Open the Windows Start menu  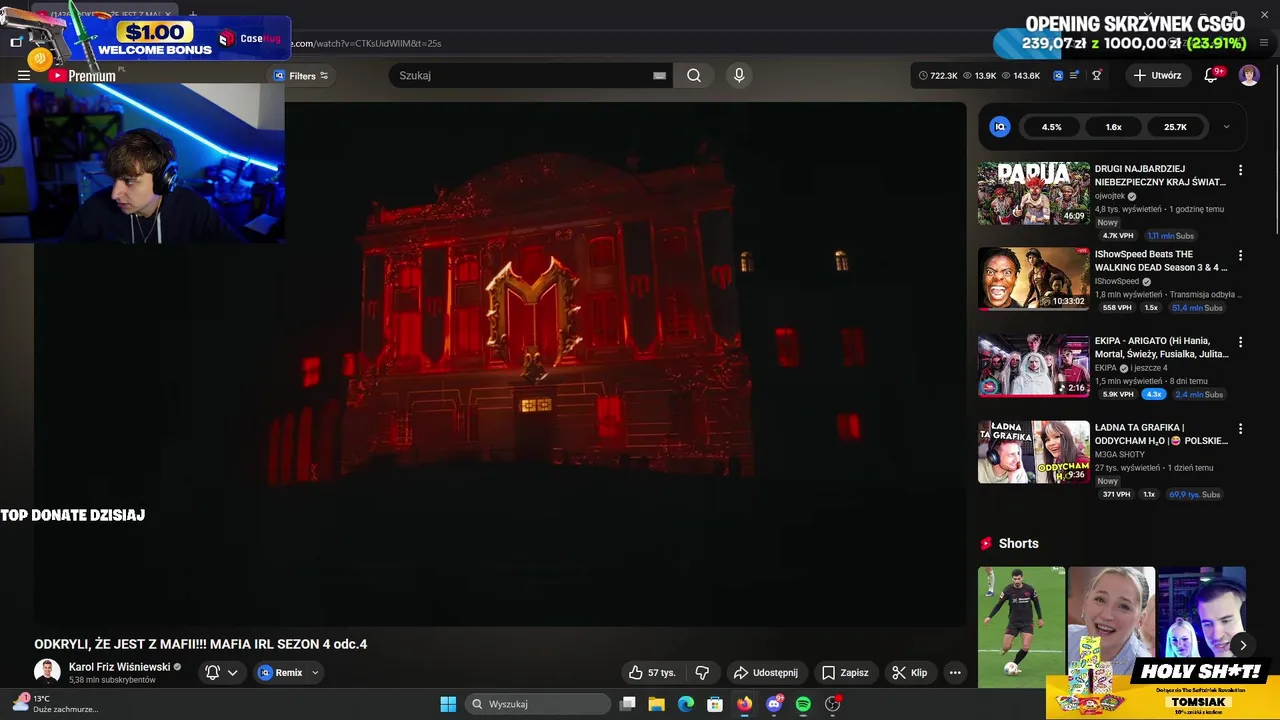pos(448,704)
